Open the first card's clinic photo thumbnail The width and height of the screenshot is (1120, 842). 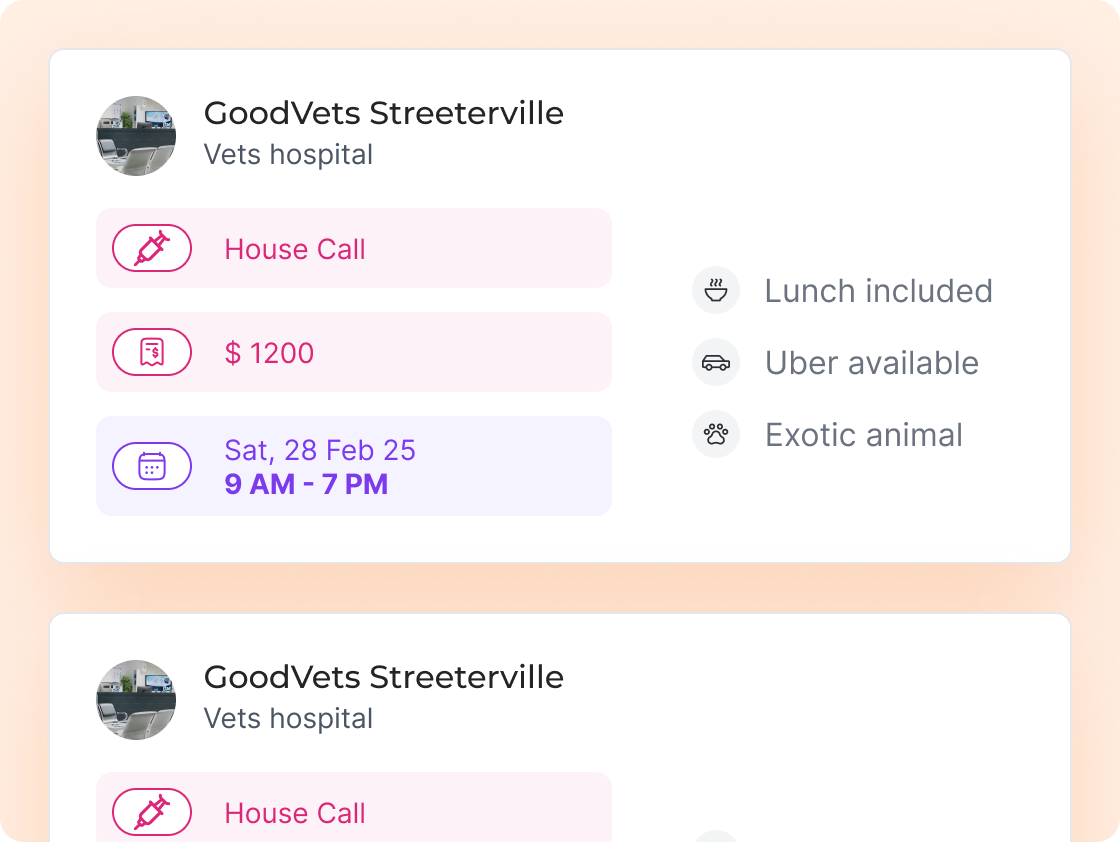(136, 136)
